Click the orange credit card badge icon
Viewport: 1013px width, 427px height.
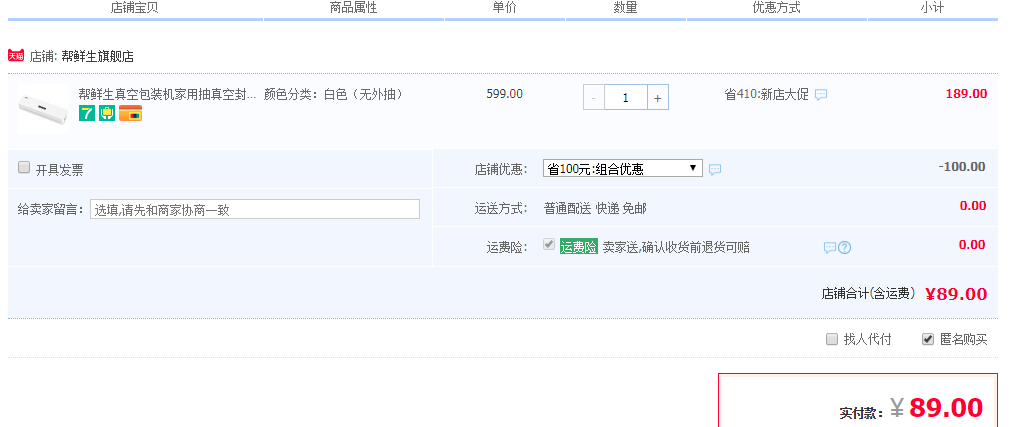(x=131, y=114)
